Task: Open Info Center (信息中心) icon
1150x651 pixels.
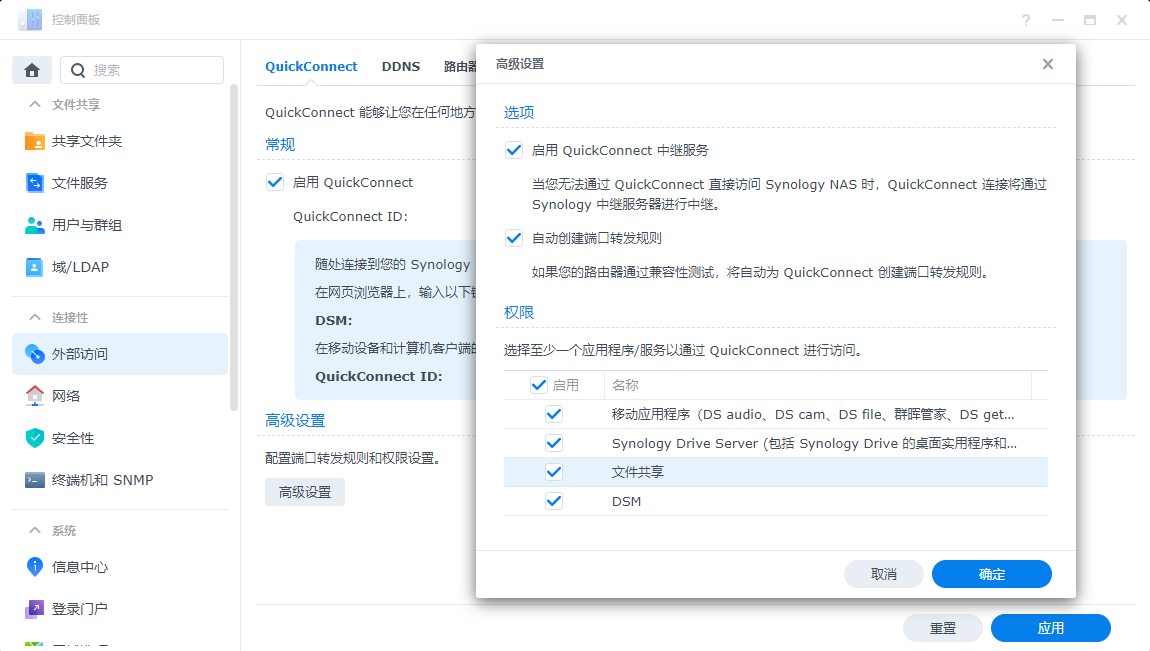Action: [x=34, y=567]
